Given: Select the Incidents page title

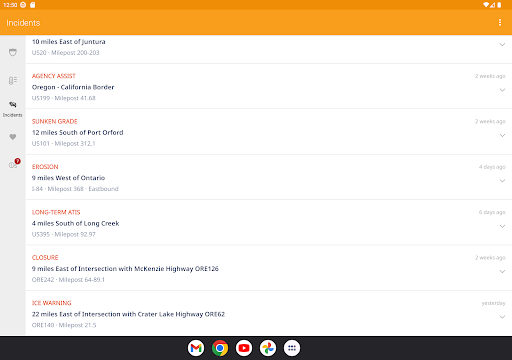Looking at the screenshot, I should click(23, 23).
